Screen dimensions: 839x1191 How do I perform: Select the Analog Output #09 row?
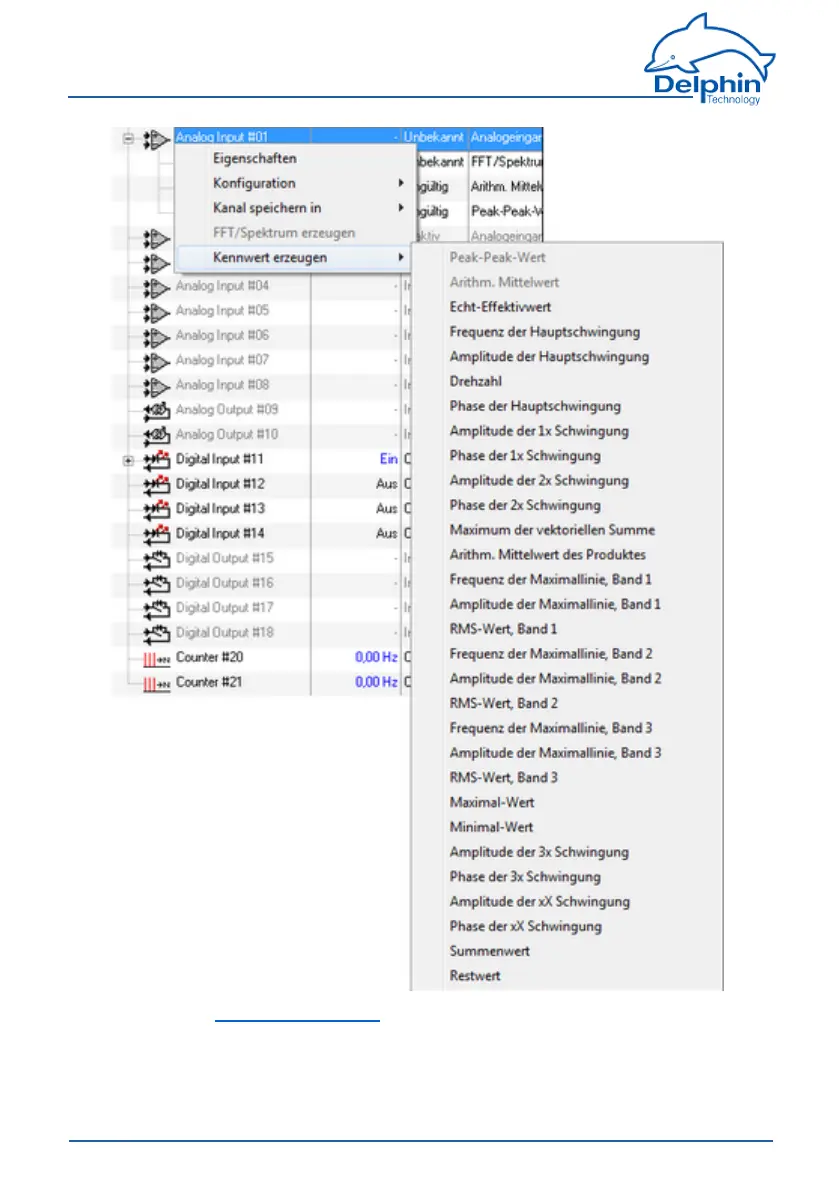point(262,410)
